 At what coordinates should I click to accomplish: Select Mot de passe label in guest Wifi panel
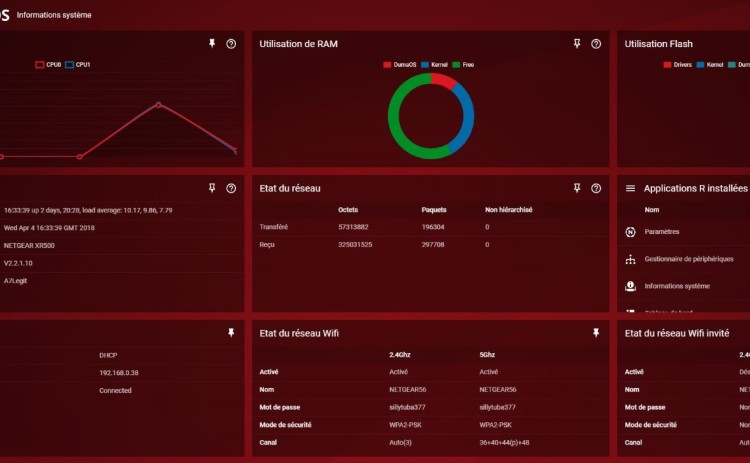645,407
